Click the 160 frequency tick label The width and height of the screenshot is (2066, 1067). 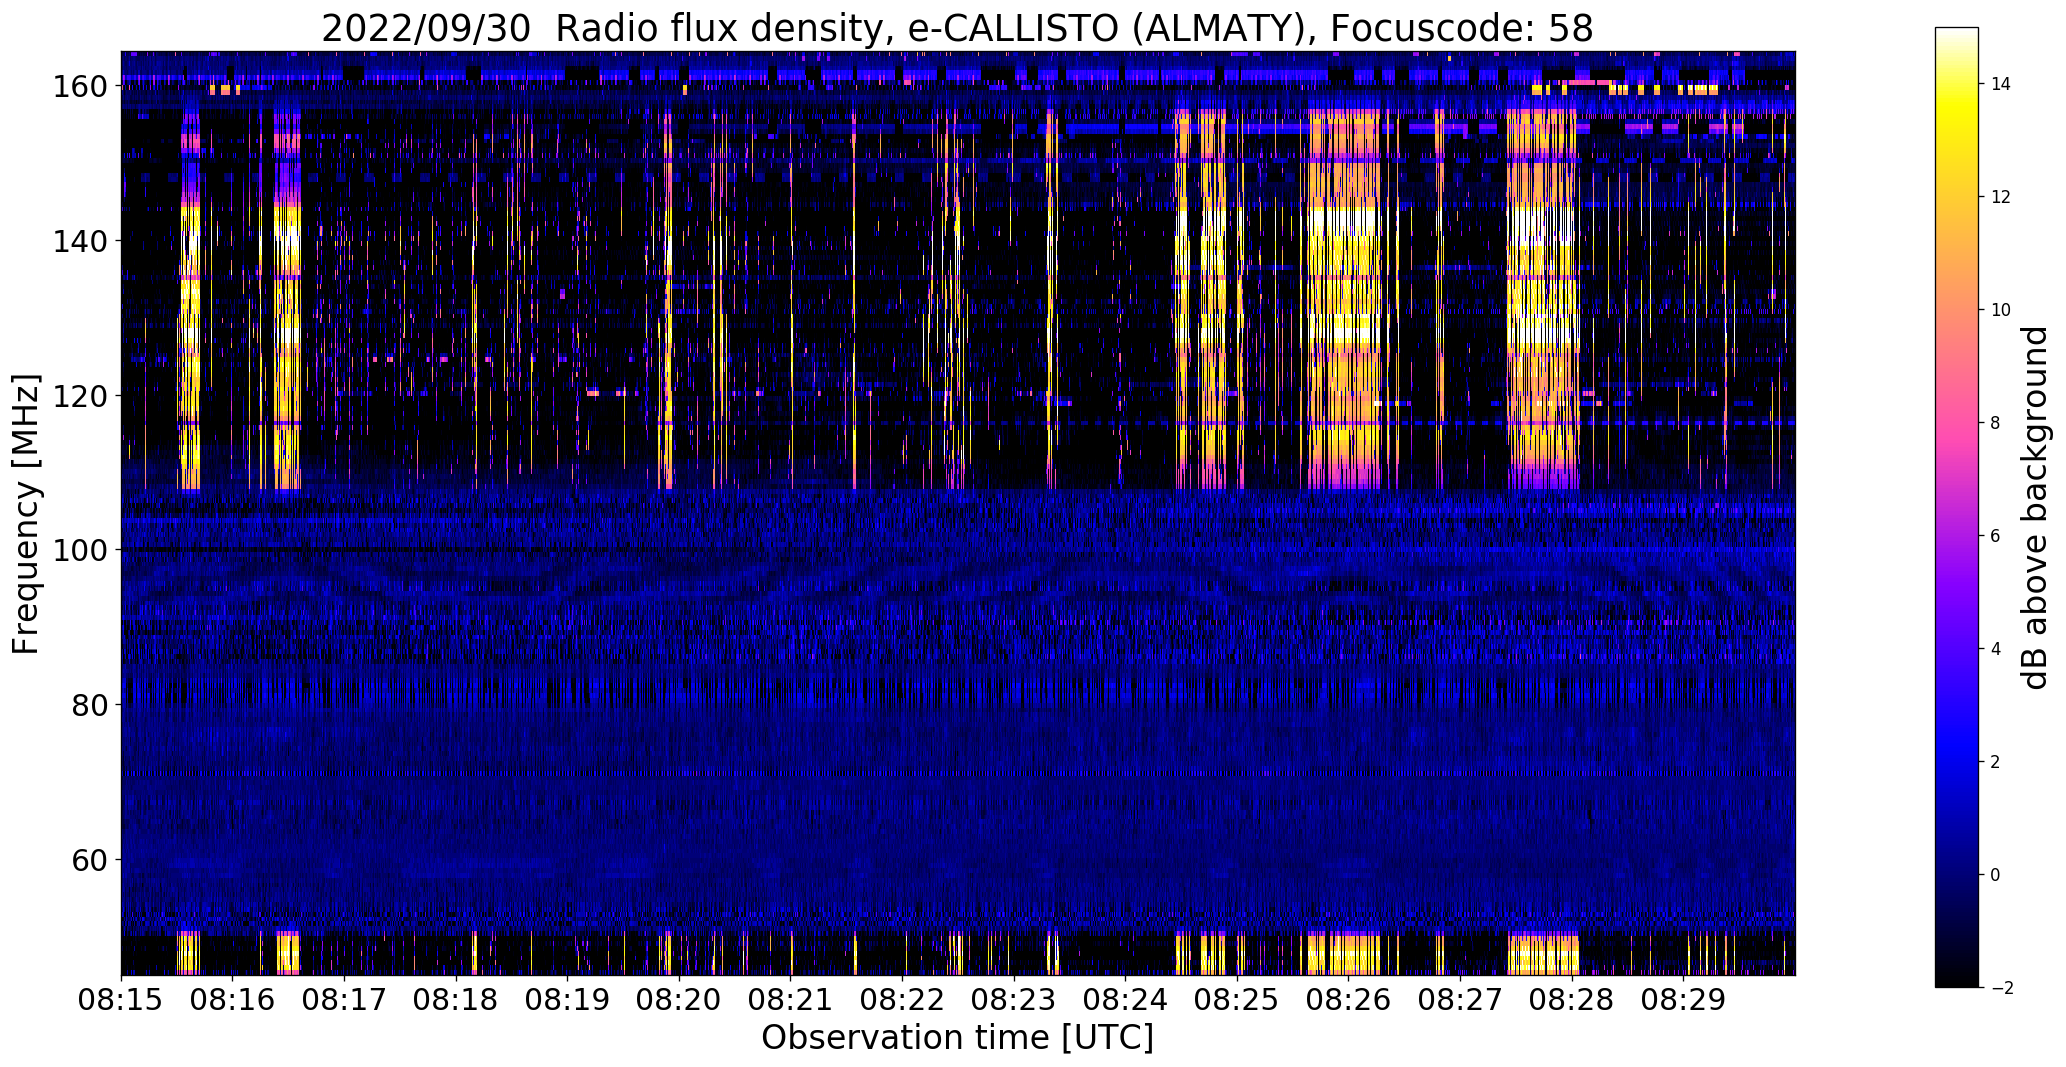(80, 87)
